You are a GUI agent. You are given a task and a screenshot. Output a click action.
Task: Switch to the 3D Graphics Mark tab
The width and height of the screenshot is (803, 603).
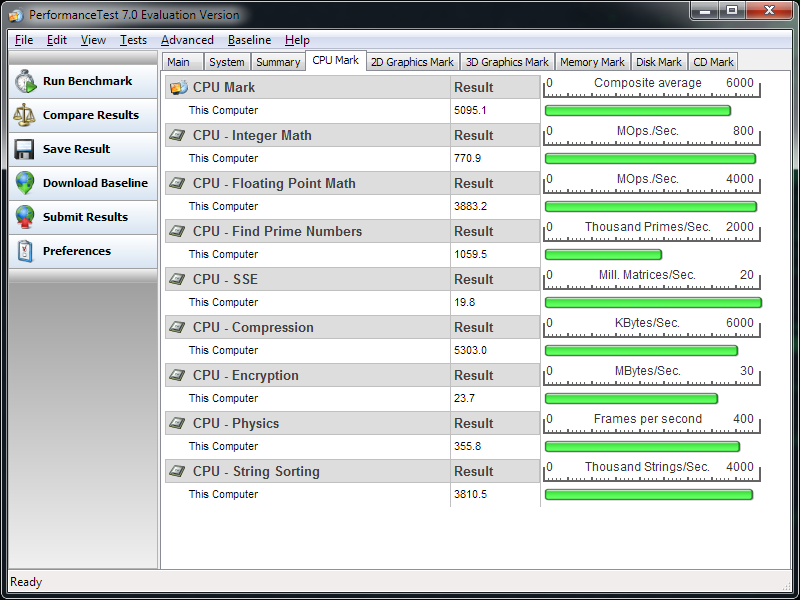[x=507, y=62]
